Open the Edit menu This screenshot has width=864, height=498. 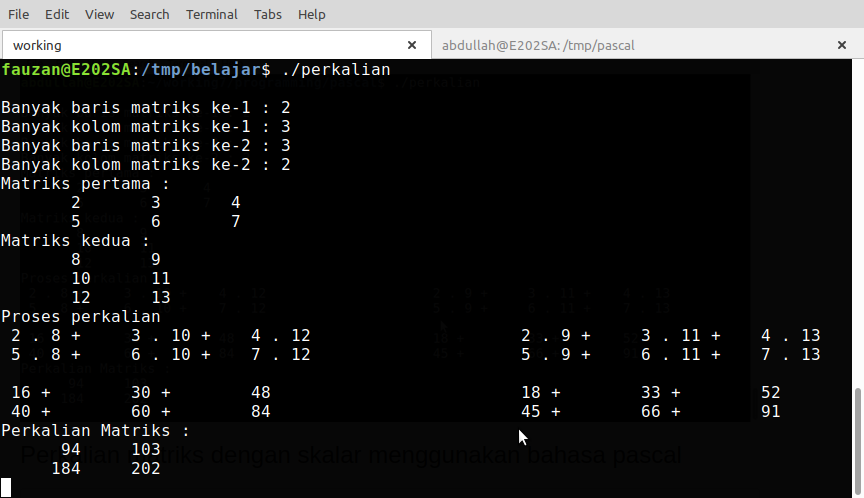point(57,14)
